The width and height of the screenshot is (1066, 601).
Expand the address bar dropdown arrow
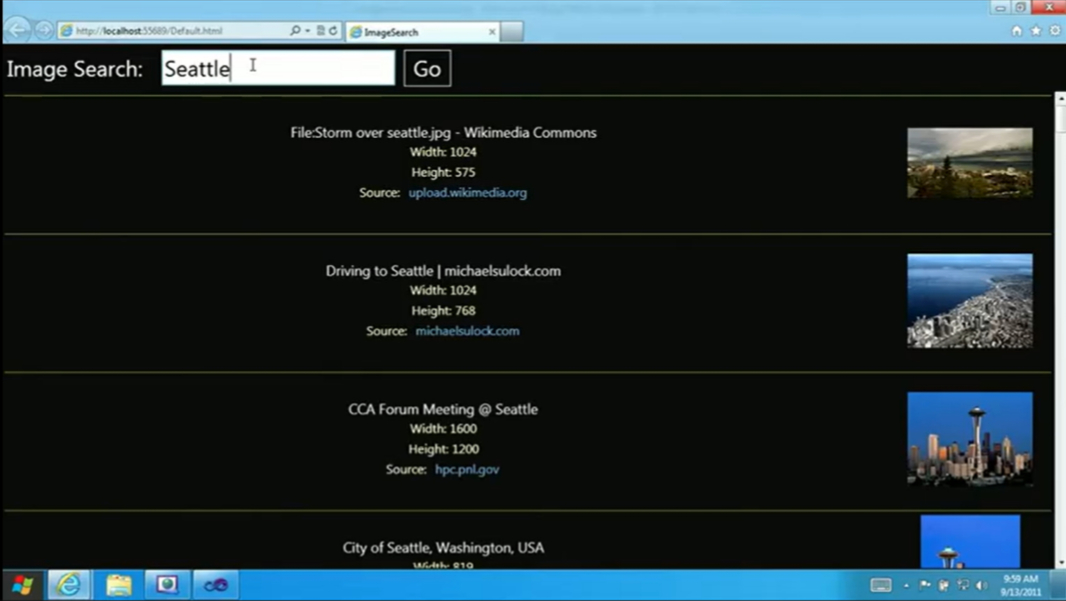tap(308, 31)
